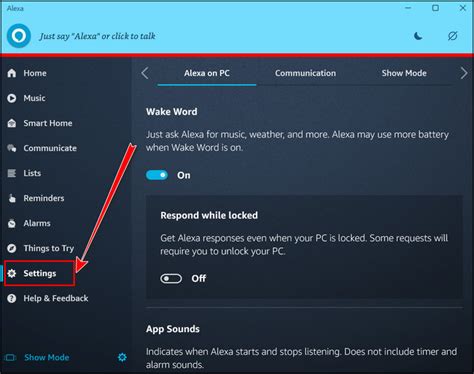Show more settings tabs right arrow

[x=464, y=73]
